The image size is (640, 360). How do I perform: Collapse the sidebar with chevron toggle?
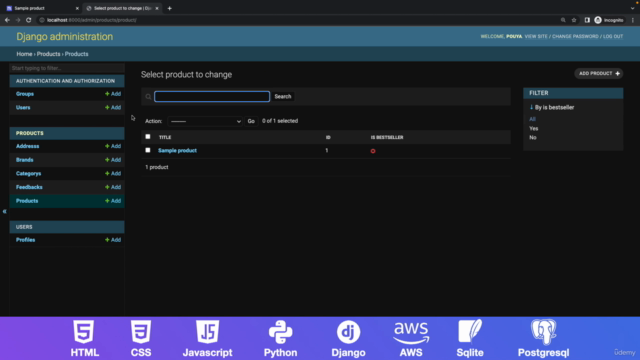click(4, 211)
